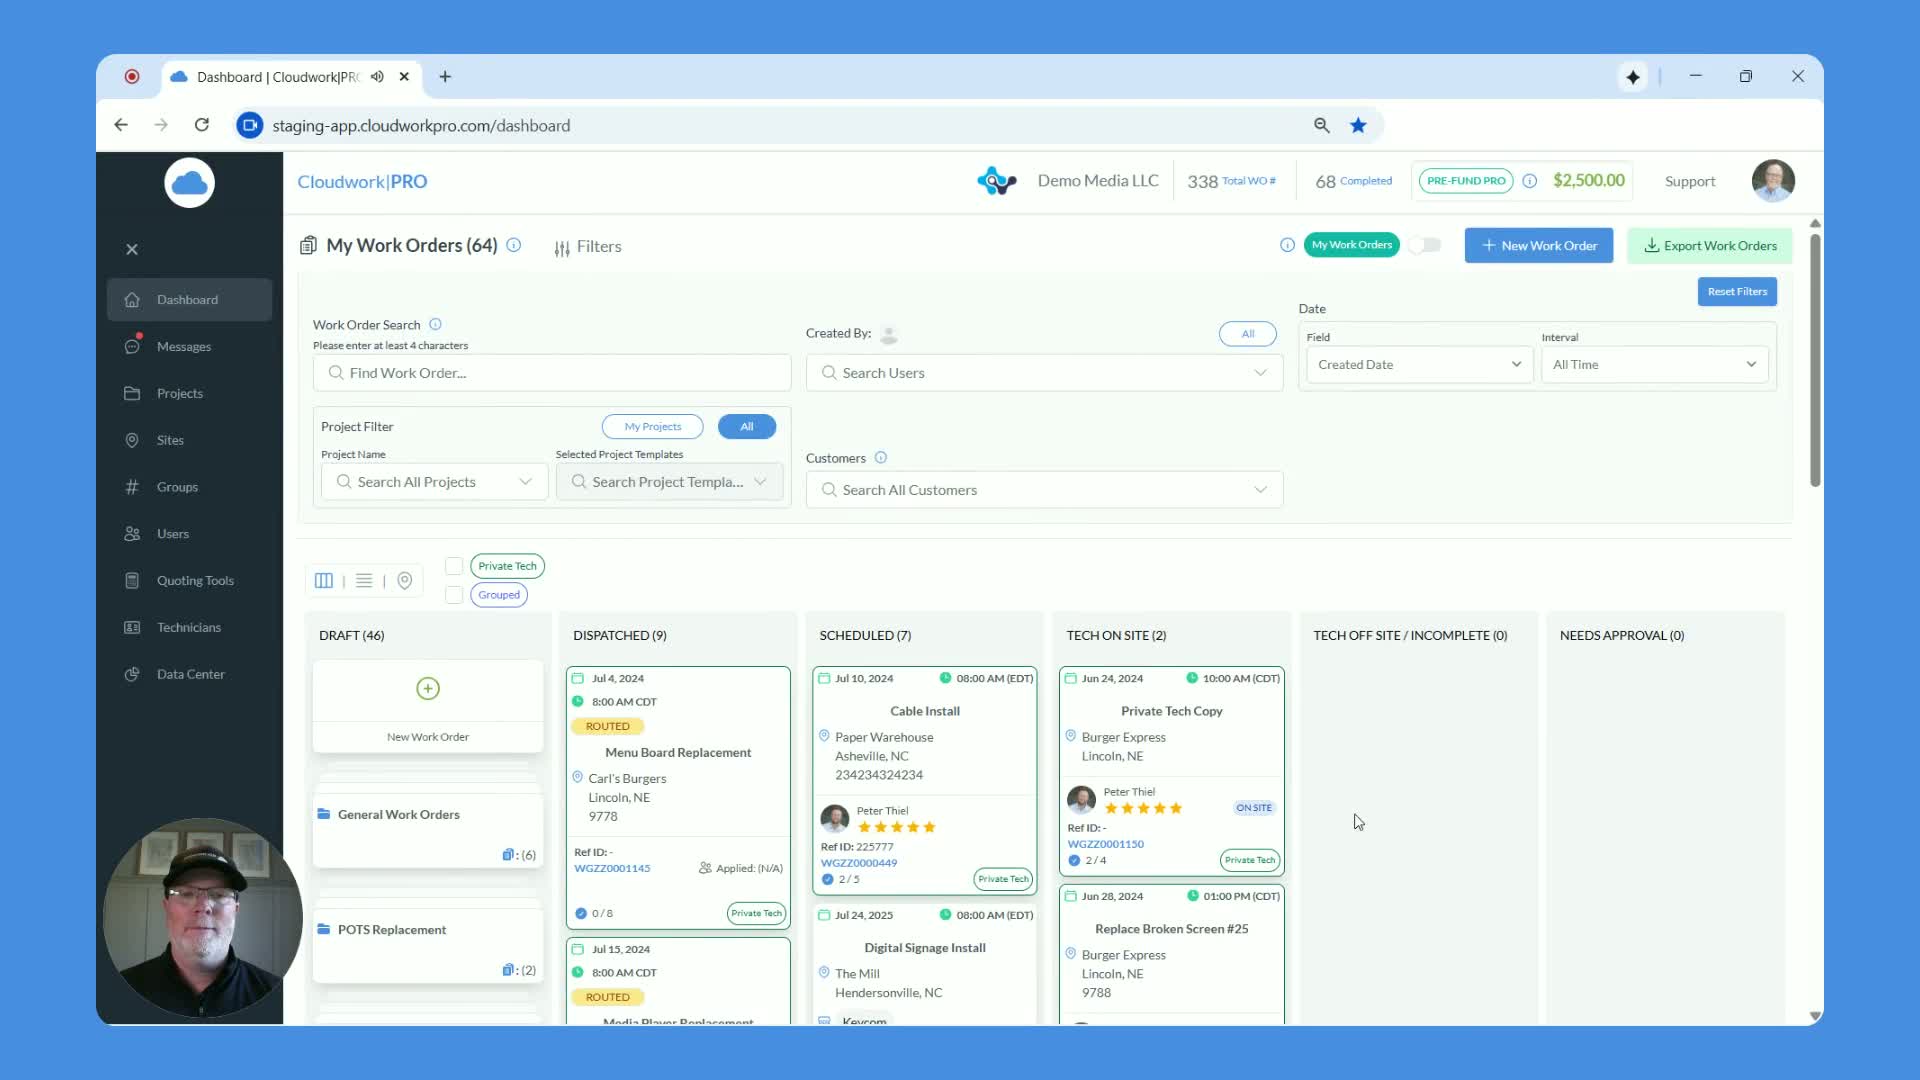1920x1080 pixels.
Task: Expand the Search All Customers dropdown
Action: click(1044, 490)
